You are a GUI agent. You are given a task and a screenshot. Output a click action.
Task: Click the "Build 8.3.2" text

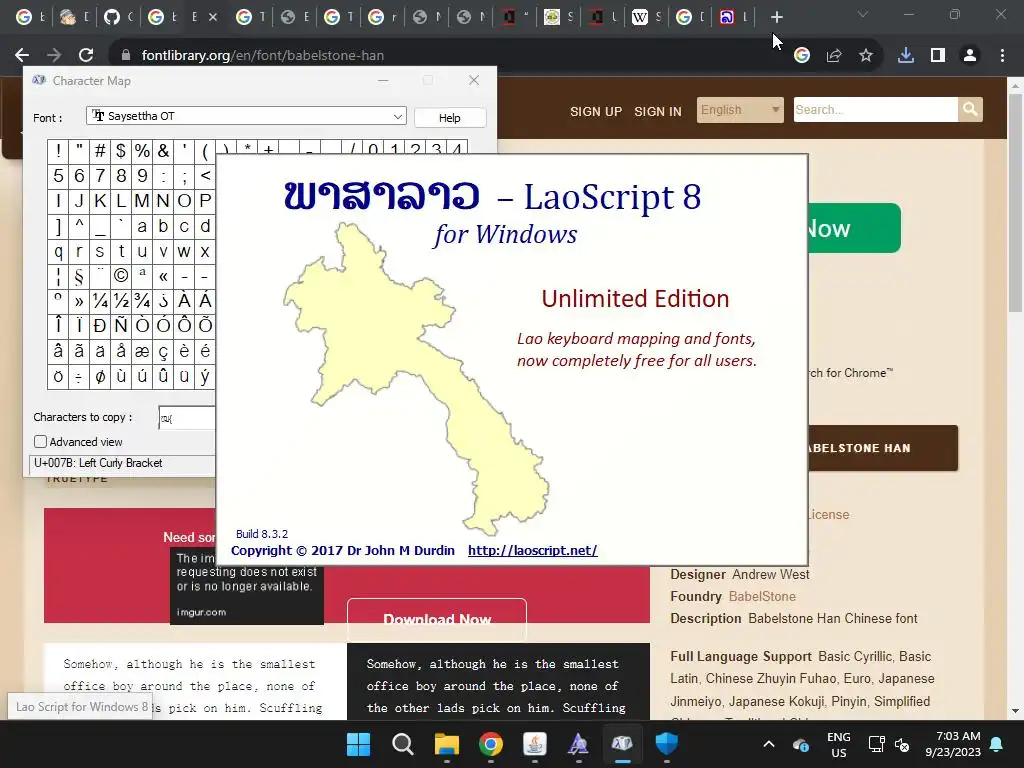262,534
